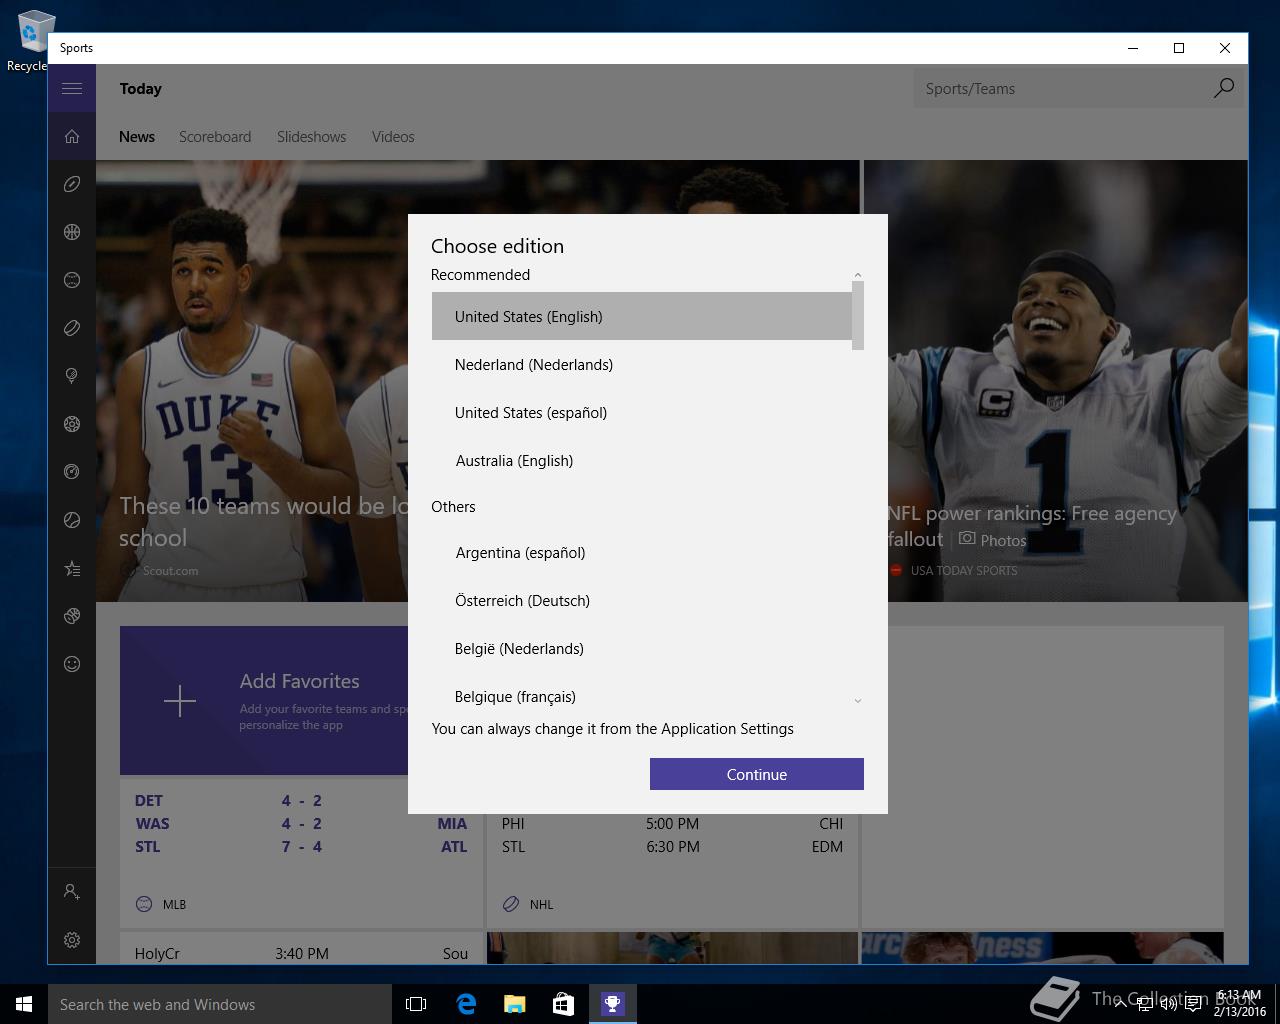Click the taskbar clock showing 6:13 AM
Viewport: 1280px width, 1024px height.
coord(1240,1004)
